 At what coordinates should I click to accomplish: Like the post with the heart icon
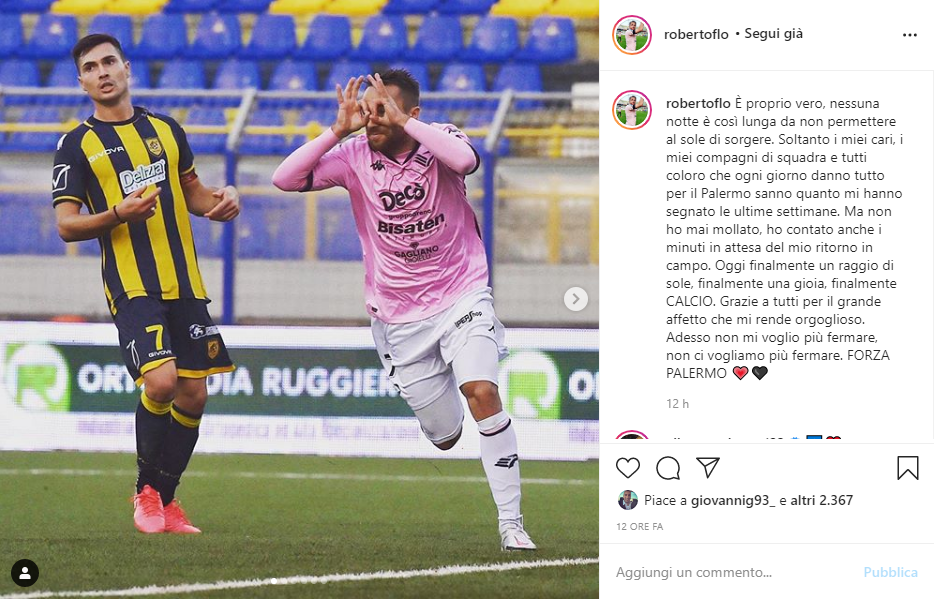pyautogui.click(x=628, y=468)
